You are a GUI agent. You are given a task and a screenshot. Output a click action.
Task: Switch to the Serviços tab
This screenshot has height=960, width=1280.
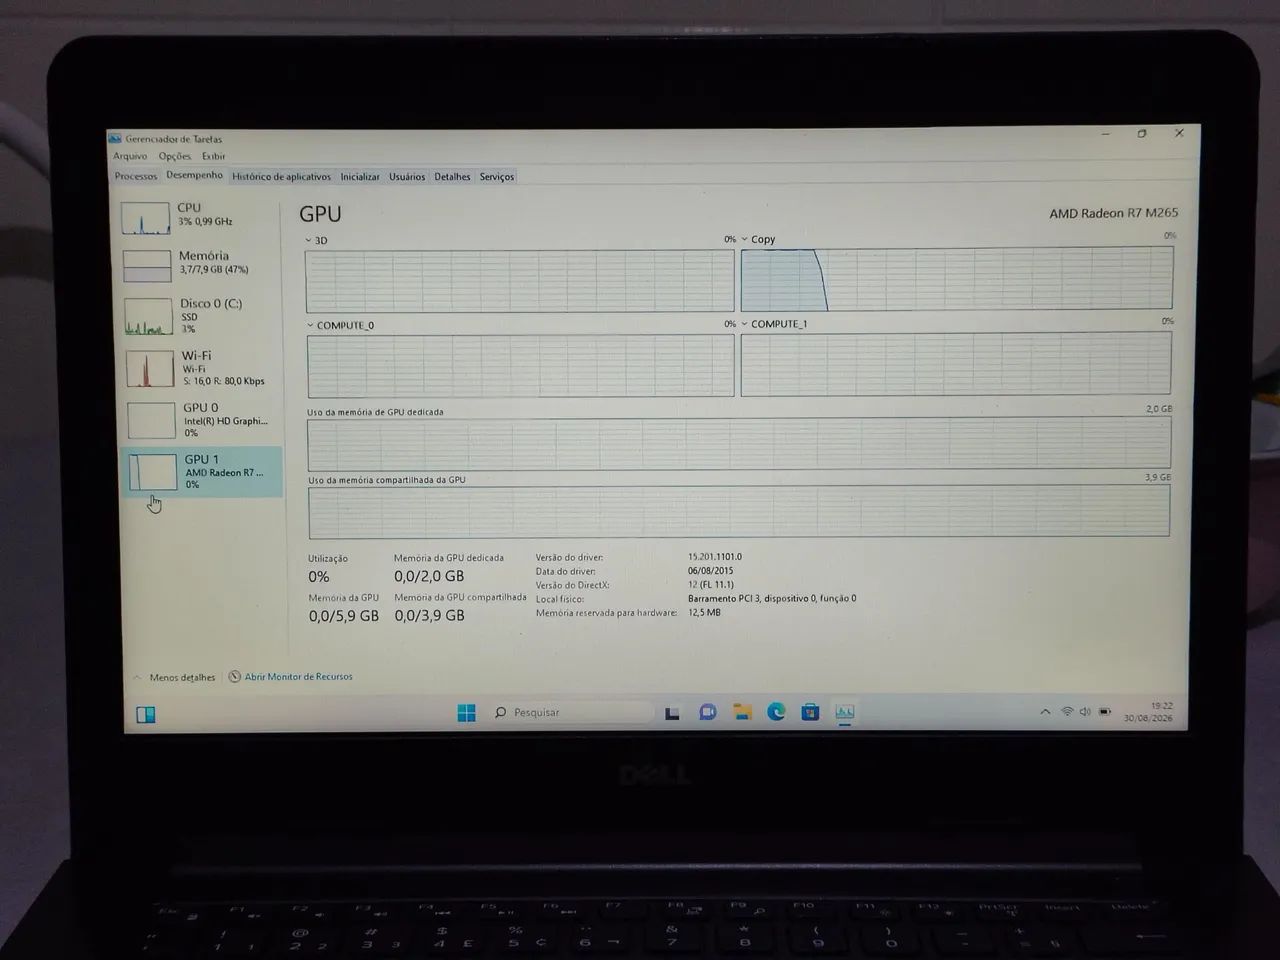[x=497, y=177]
